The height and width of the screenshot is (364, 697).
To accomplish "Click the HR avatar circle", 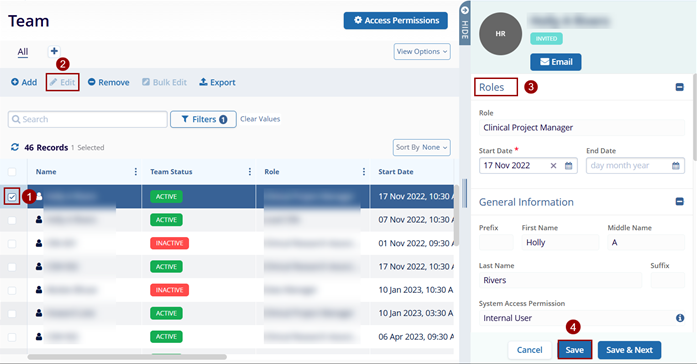I will [x=501, y=34].
